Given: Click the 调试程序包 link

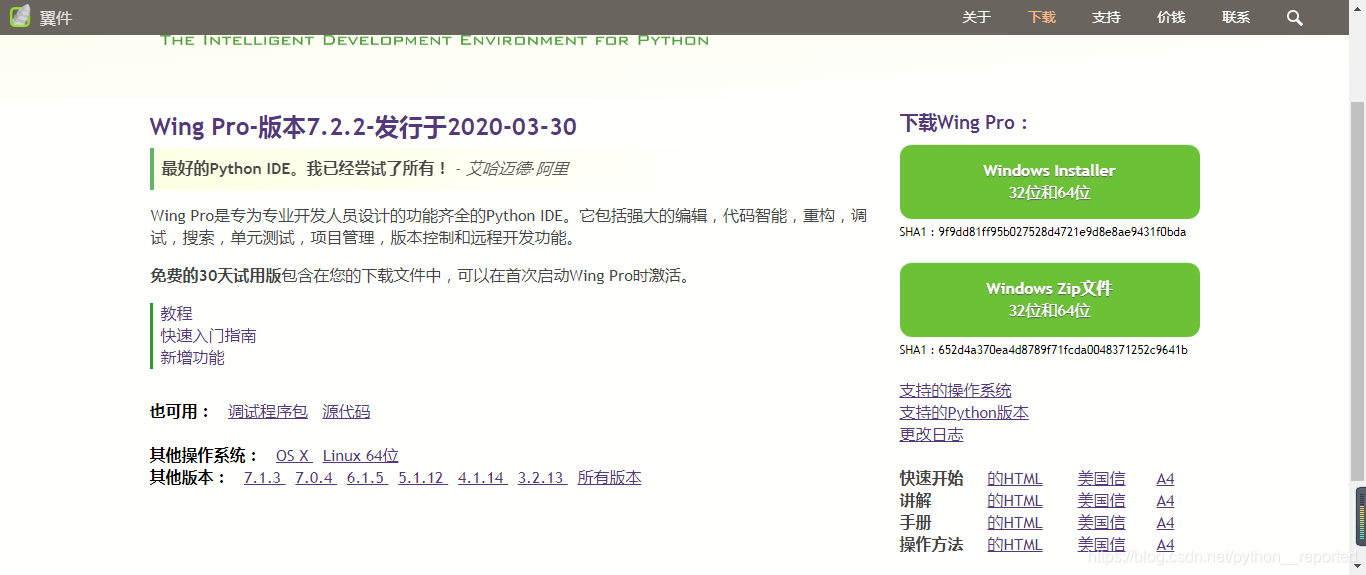Looking at the screenshot, I should (x=268, y=412).
